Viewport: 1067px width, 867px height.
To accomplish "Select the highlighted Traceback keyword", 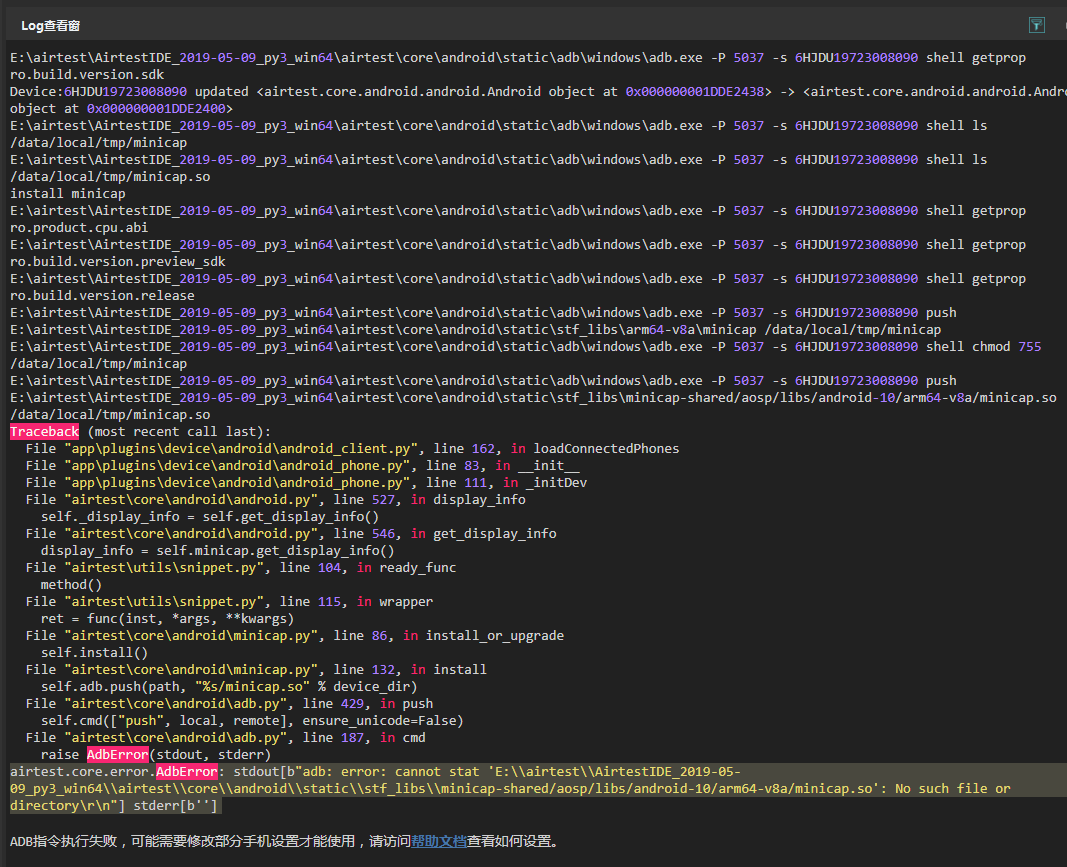I will pyautogui.click(x=44, y=431).
